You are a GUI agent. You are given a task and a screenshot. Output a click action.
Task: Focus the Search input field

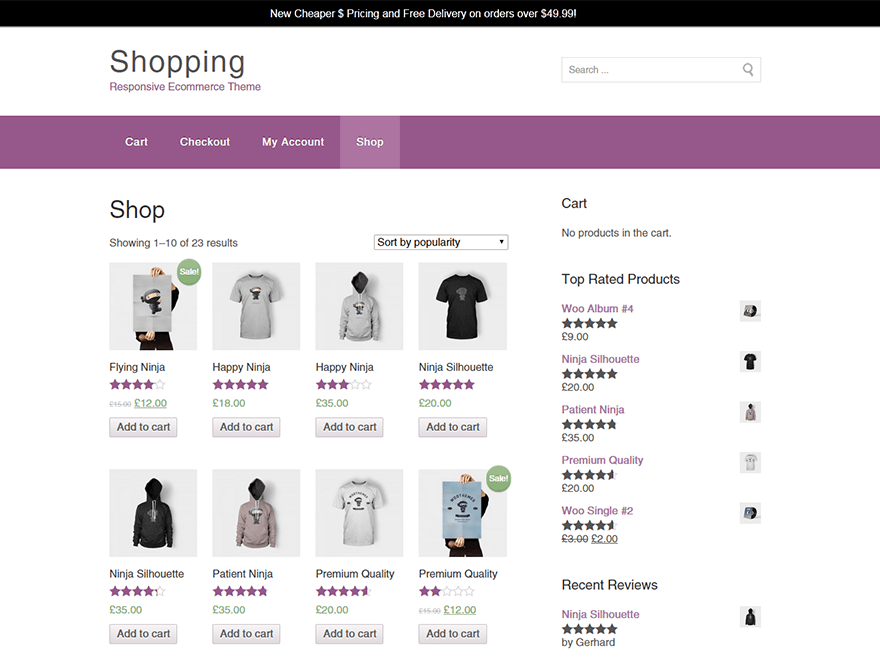650,70
